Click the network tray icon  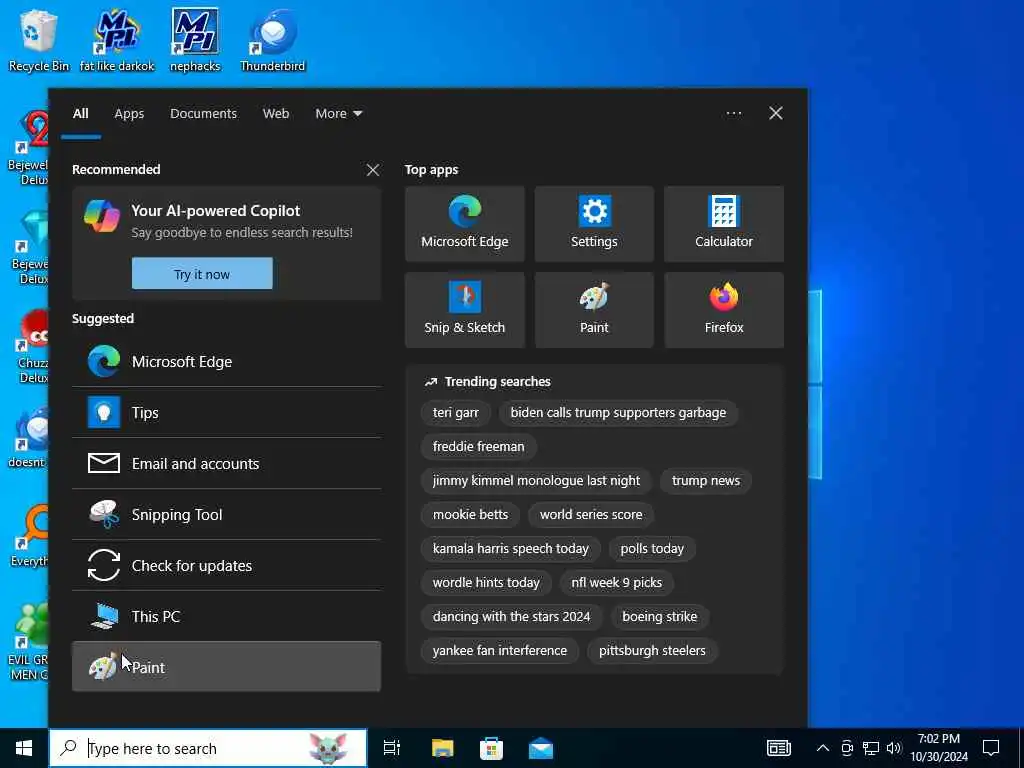[871, 748]
